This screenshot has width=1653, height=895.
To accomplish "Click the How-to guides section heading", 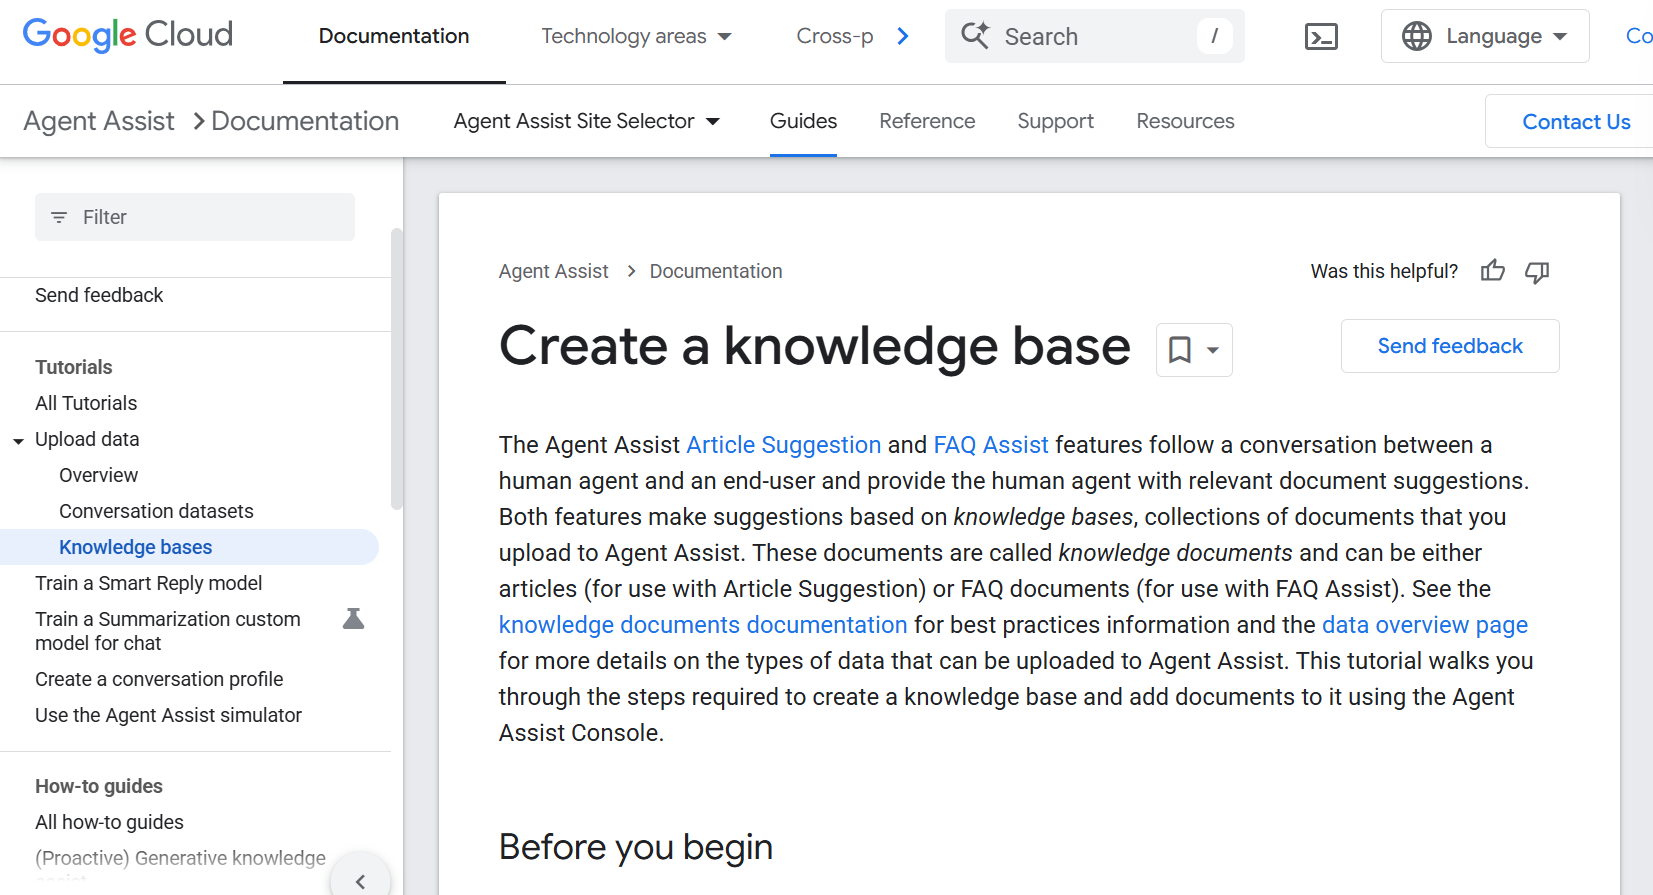I will click(x=99, y=786).
